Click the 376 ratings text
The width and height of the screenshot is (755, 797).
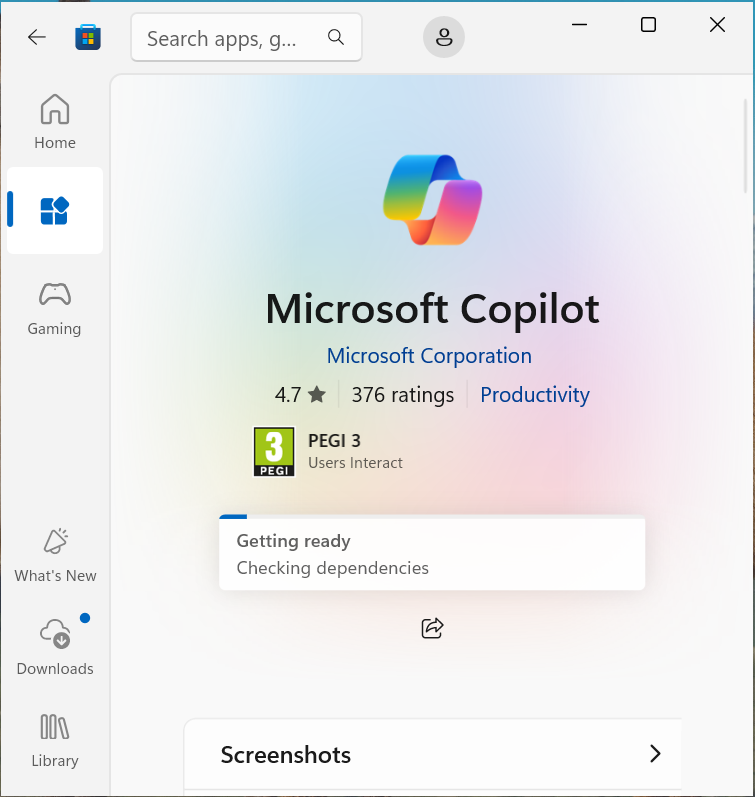[403, 395]
